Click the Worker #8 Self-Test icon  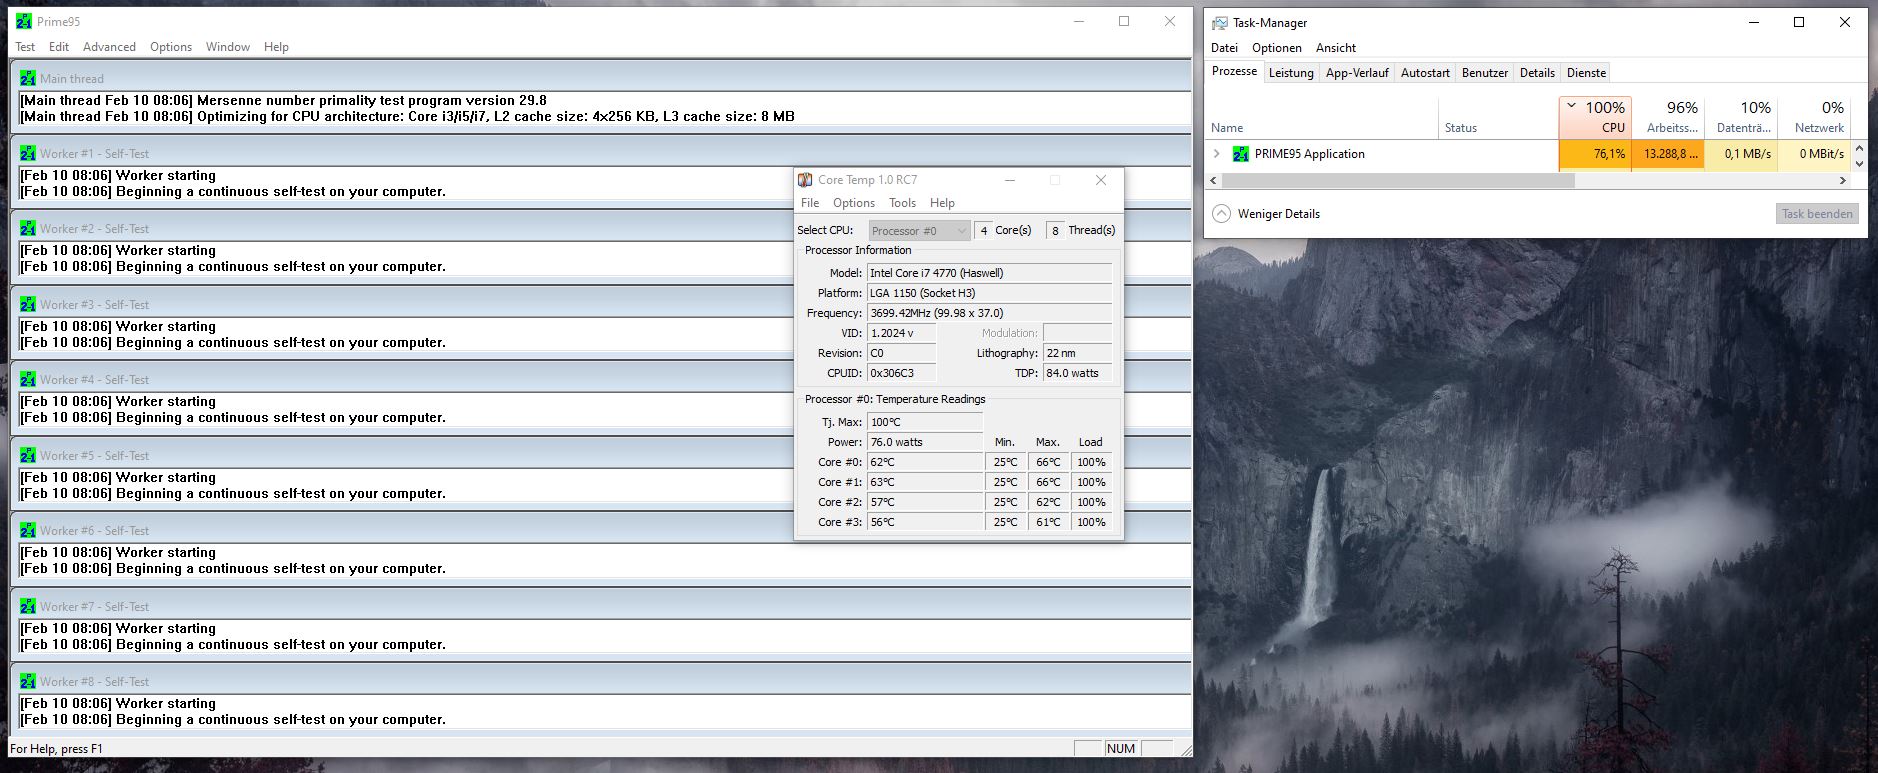28,681
